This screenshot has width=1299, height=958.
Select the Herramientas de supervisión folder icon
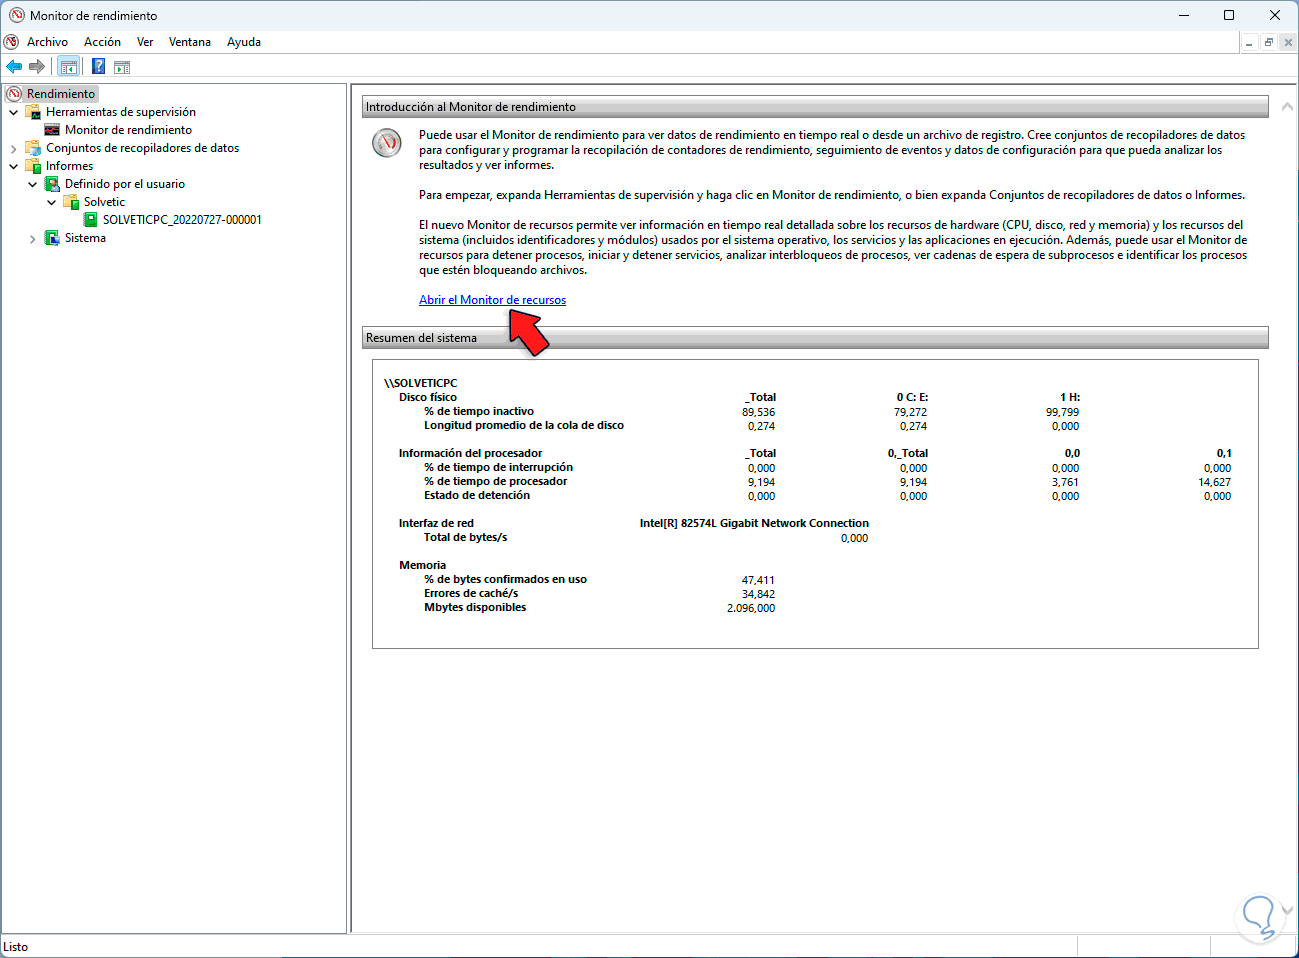pyautogui.click(x=33, y=112)
